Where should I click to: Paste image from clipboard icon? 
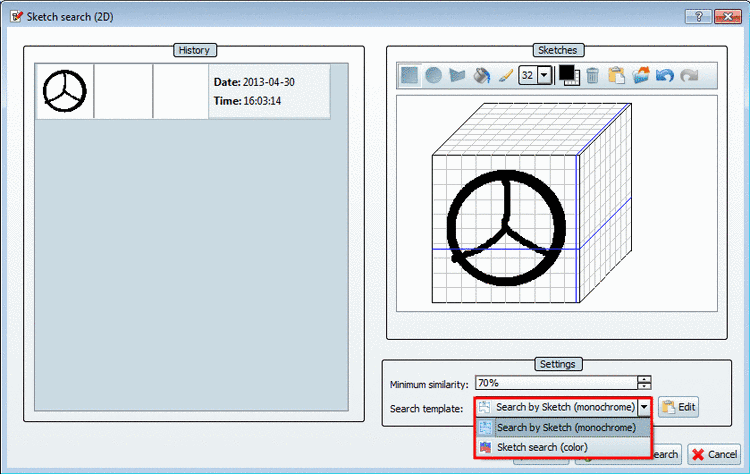pyautogui.click(x=616, y=75)
